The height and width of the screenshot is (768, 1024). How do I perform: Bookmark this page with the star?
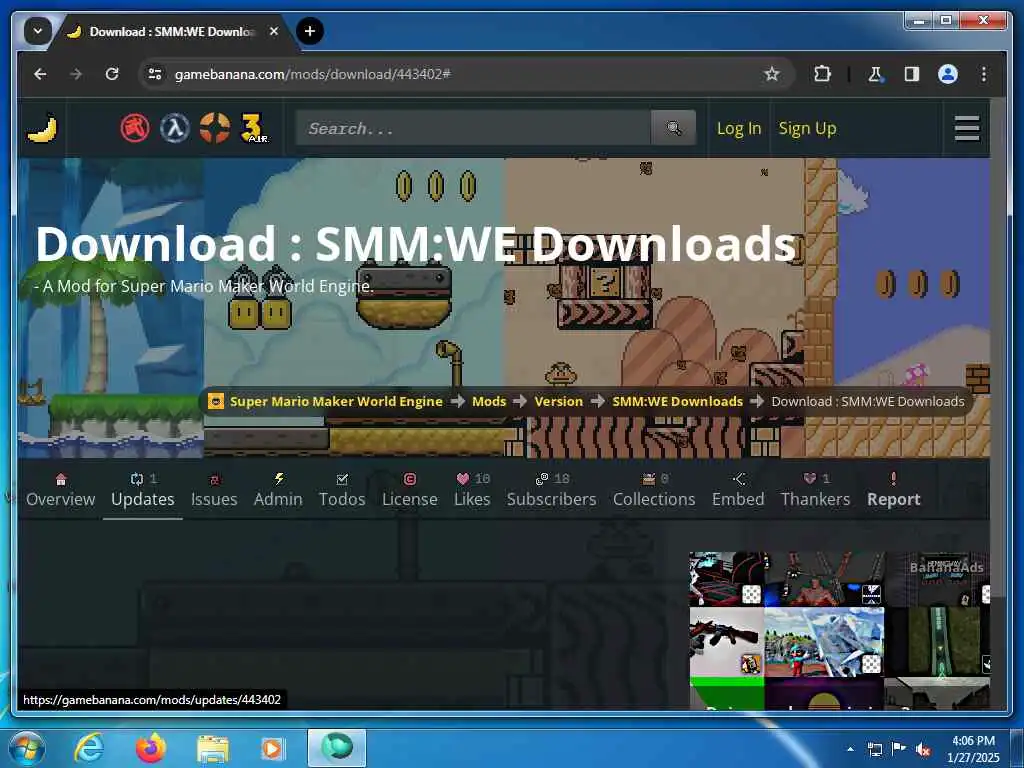click(772, 74)
